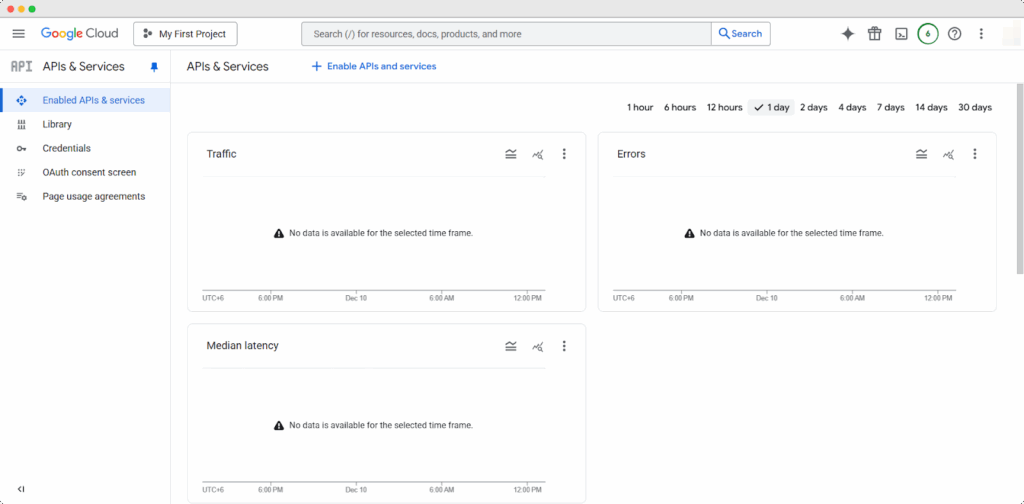Image resolution: width=1024 pixels, height=504 pixels.
Task: Open the My First Project selector
Action: pos(185,34)
